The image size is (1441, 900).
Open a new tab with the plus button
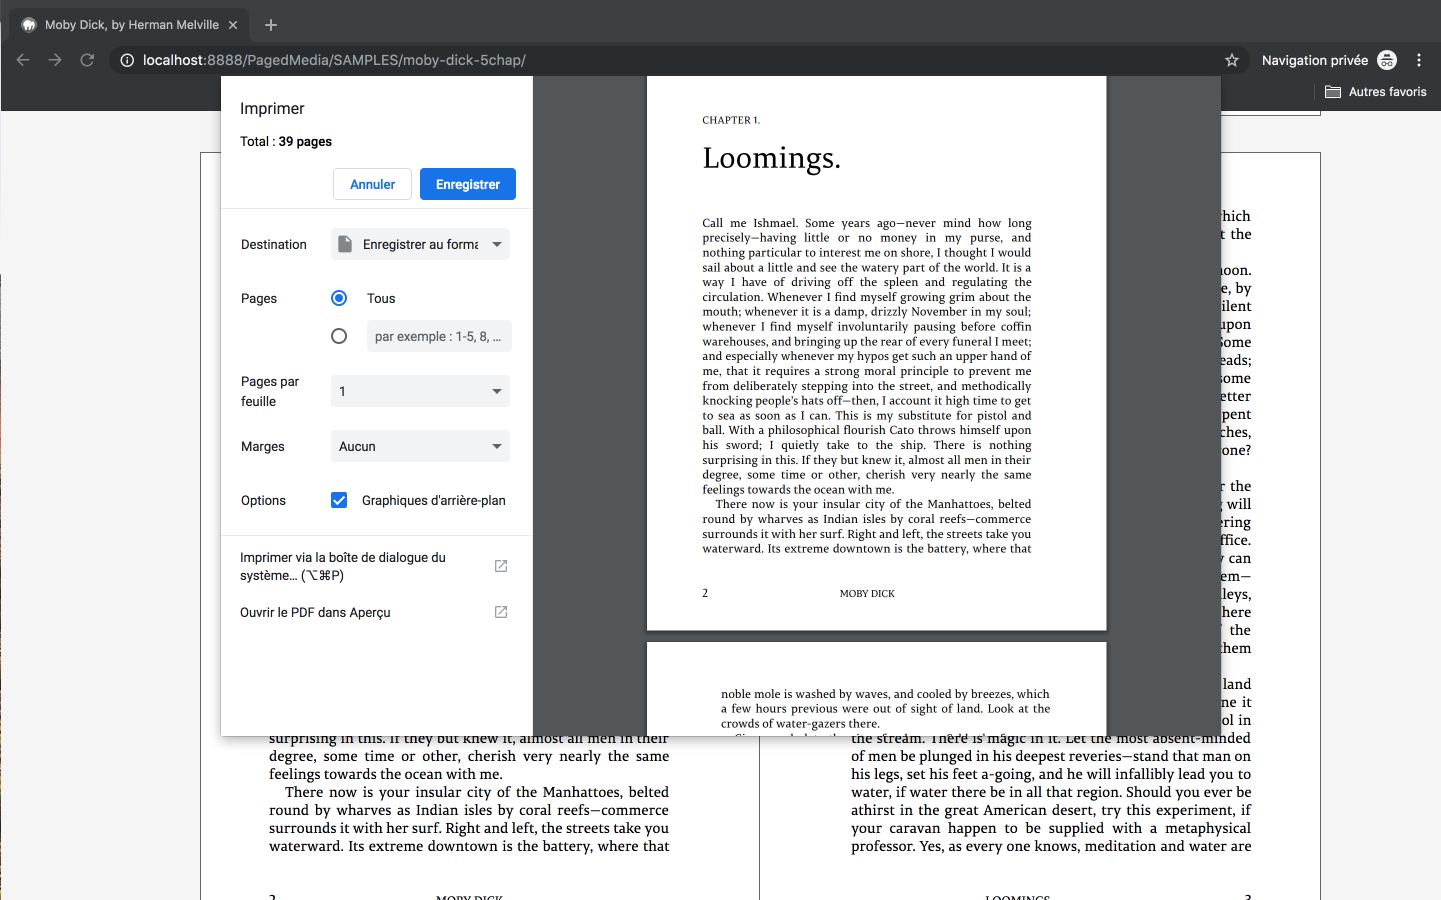(271, 25)
